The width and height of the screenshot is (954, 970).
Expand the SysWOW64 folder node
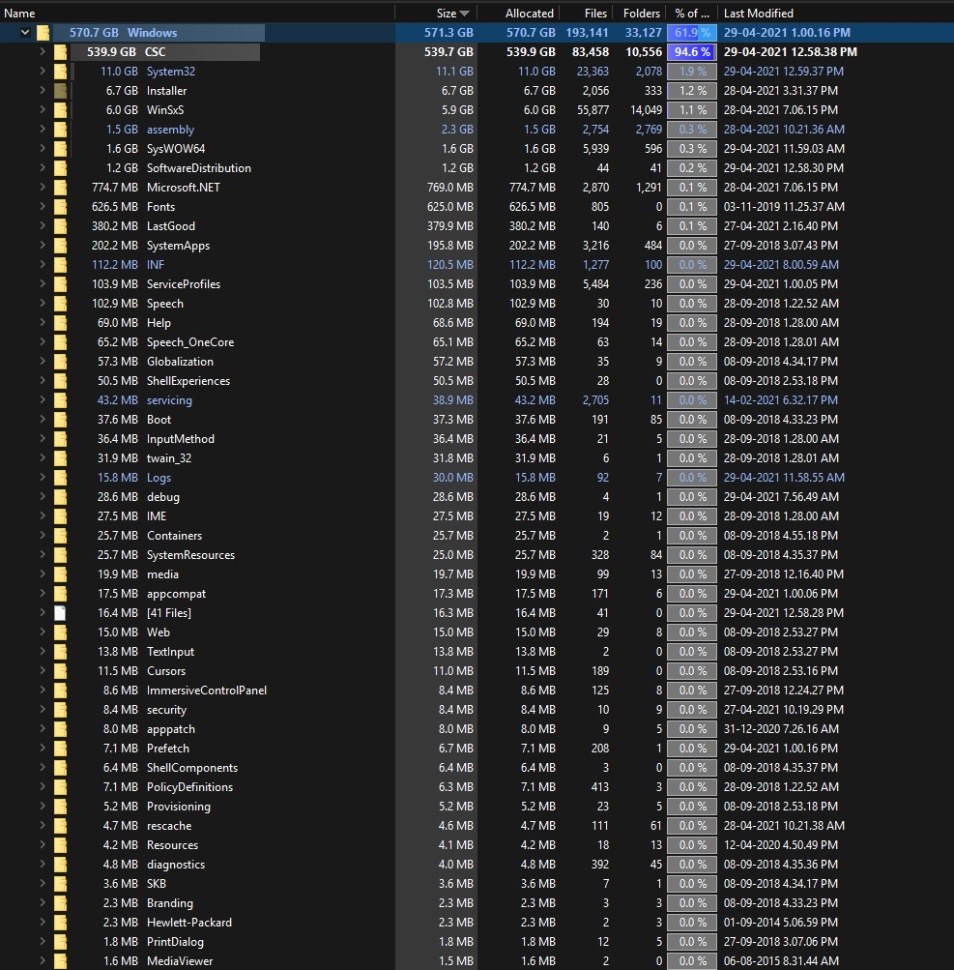point(42,148)
